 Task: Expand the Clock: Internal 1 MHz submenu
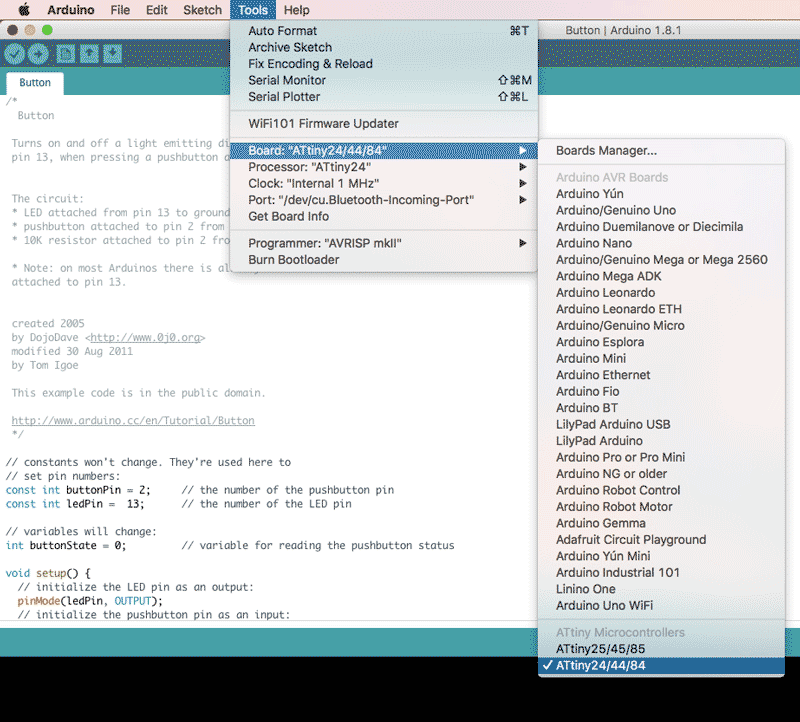coord(384,183)
